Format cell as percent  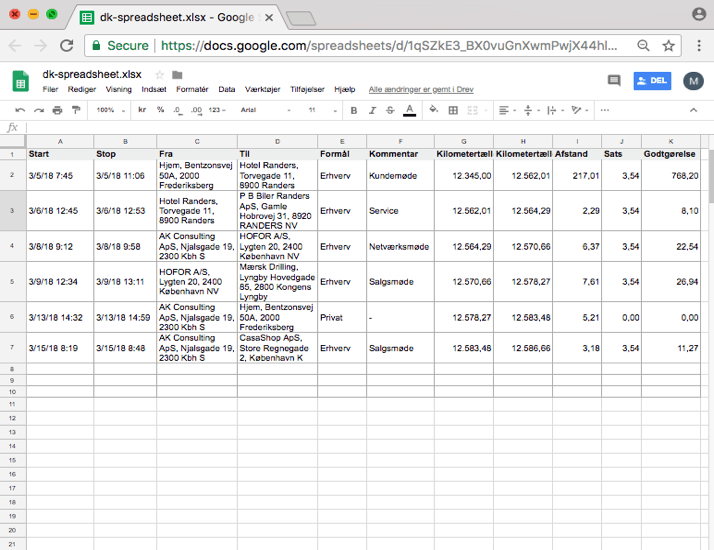click(x=160, y=110)
